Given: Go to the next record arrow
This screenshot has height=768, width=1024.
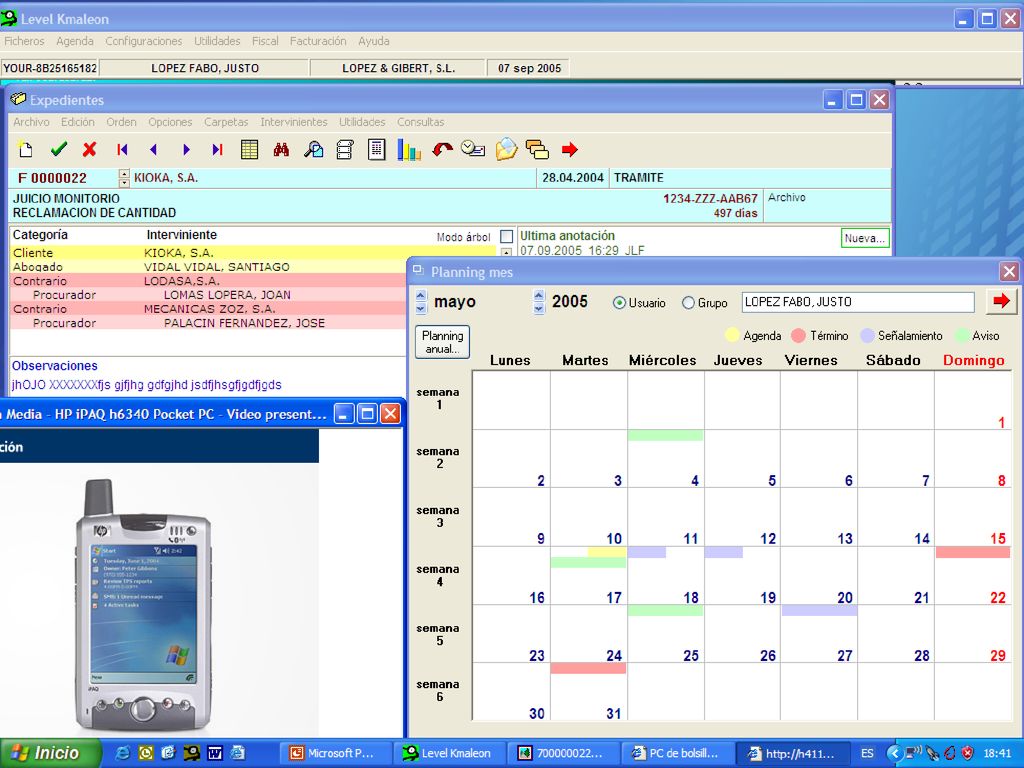Looking at the screenshot, I should [x=186, y=150].
